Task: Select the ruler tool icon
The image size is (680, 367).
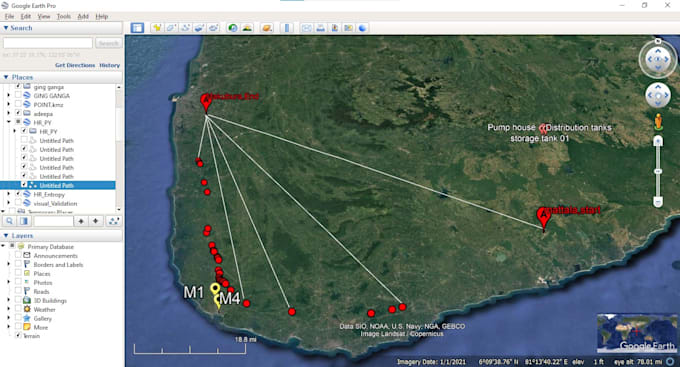Action: click(287, 28)
